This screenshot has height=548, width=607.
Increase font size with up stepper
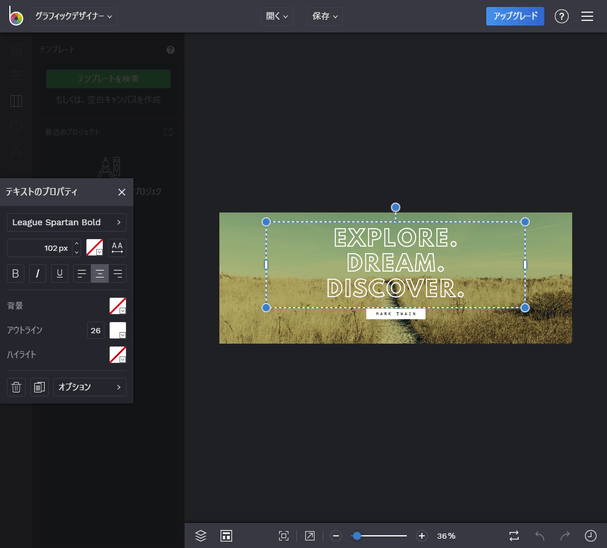coord(77,243)
